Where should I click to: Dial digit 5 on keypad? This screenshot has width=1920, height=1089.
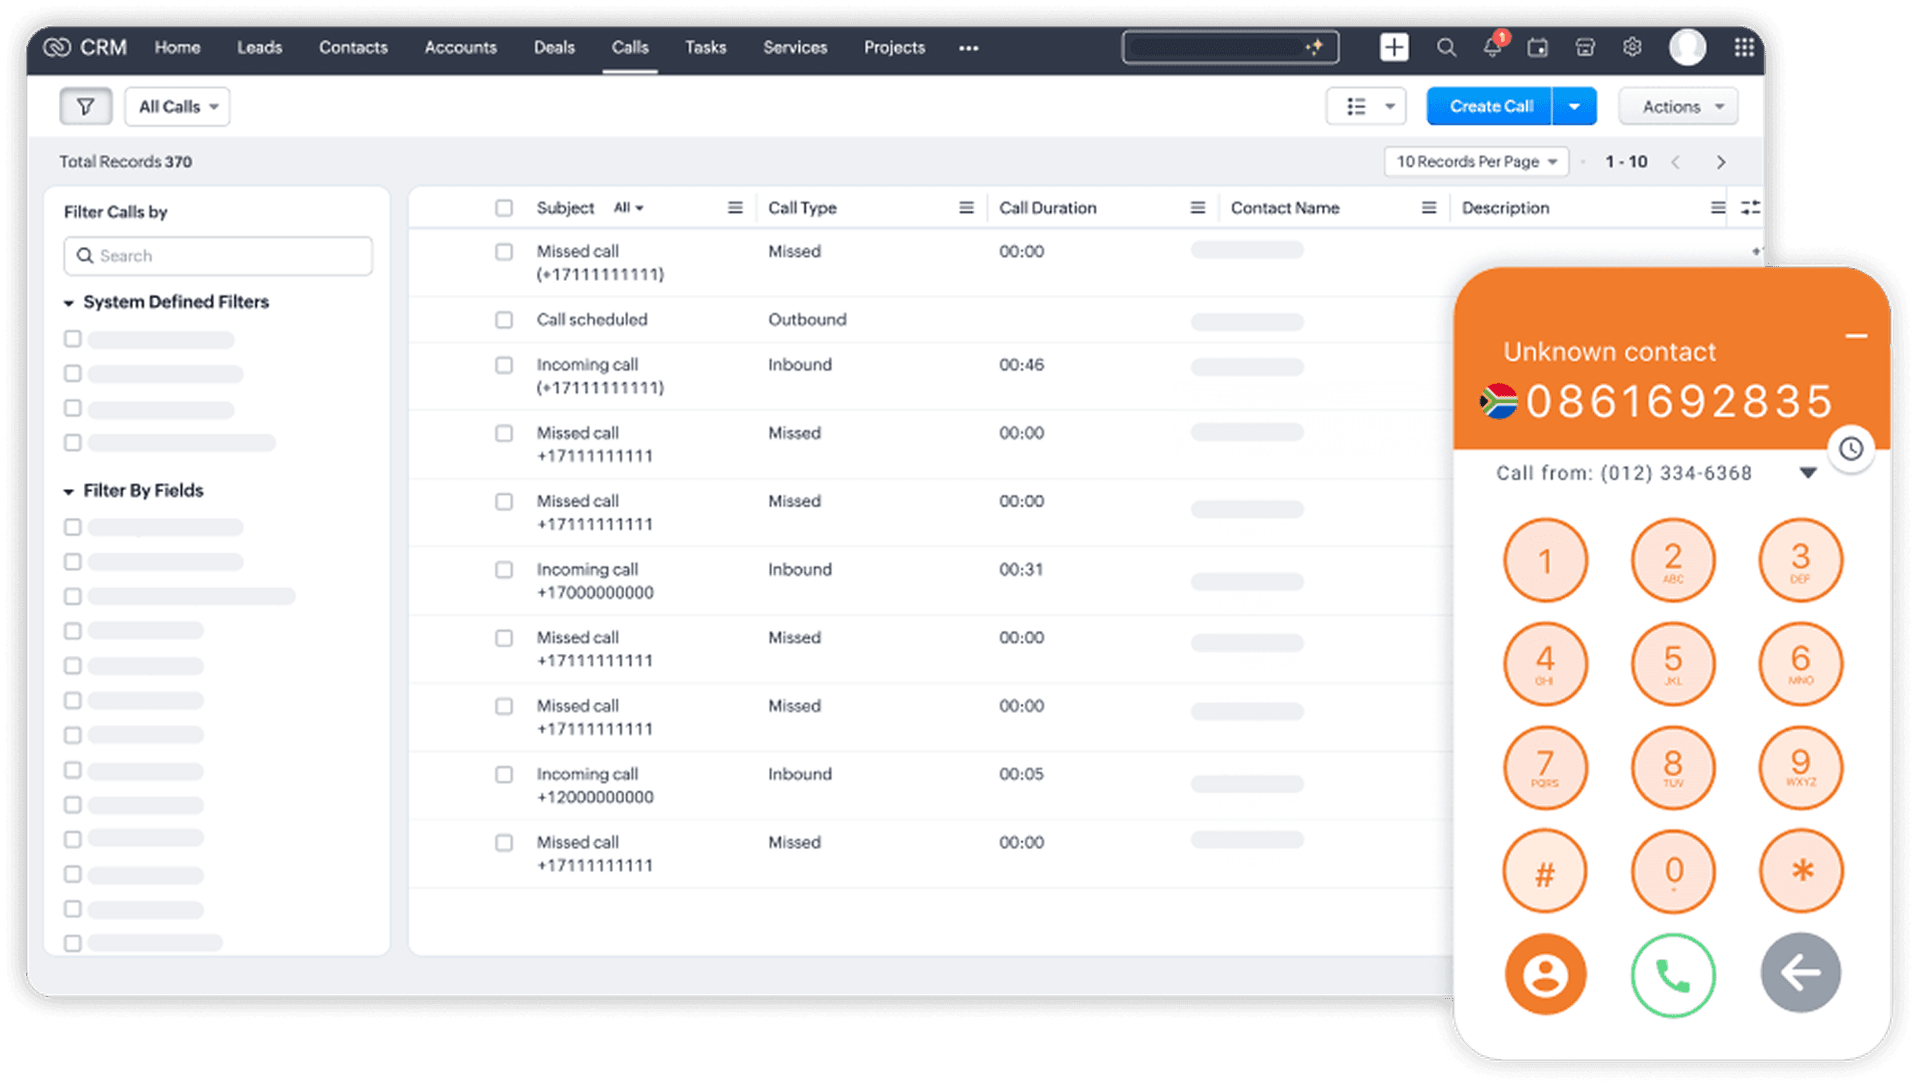1673,663
